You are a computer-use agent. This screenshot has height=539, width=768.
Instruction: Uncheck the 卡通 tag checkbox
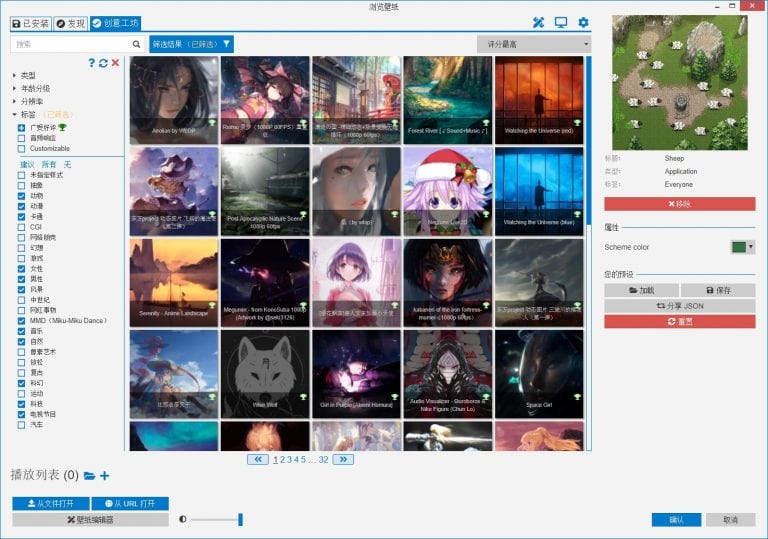click(x=21, y=217)
